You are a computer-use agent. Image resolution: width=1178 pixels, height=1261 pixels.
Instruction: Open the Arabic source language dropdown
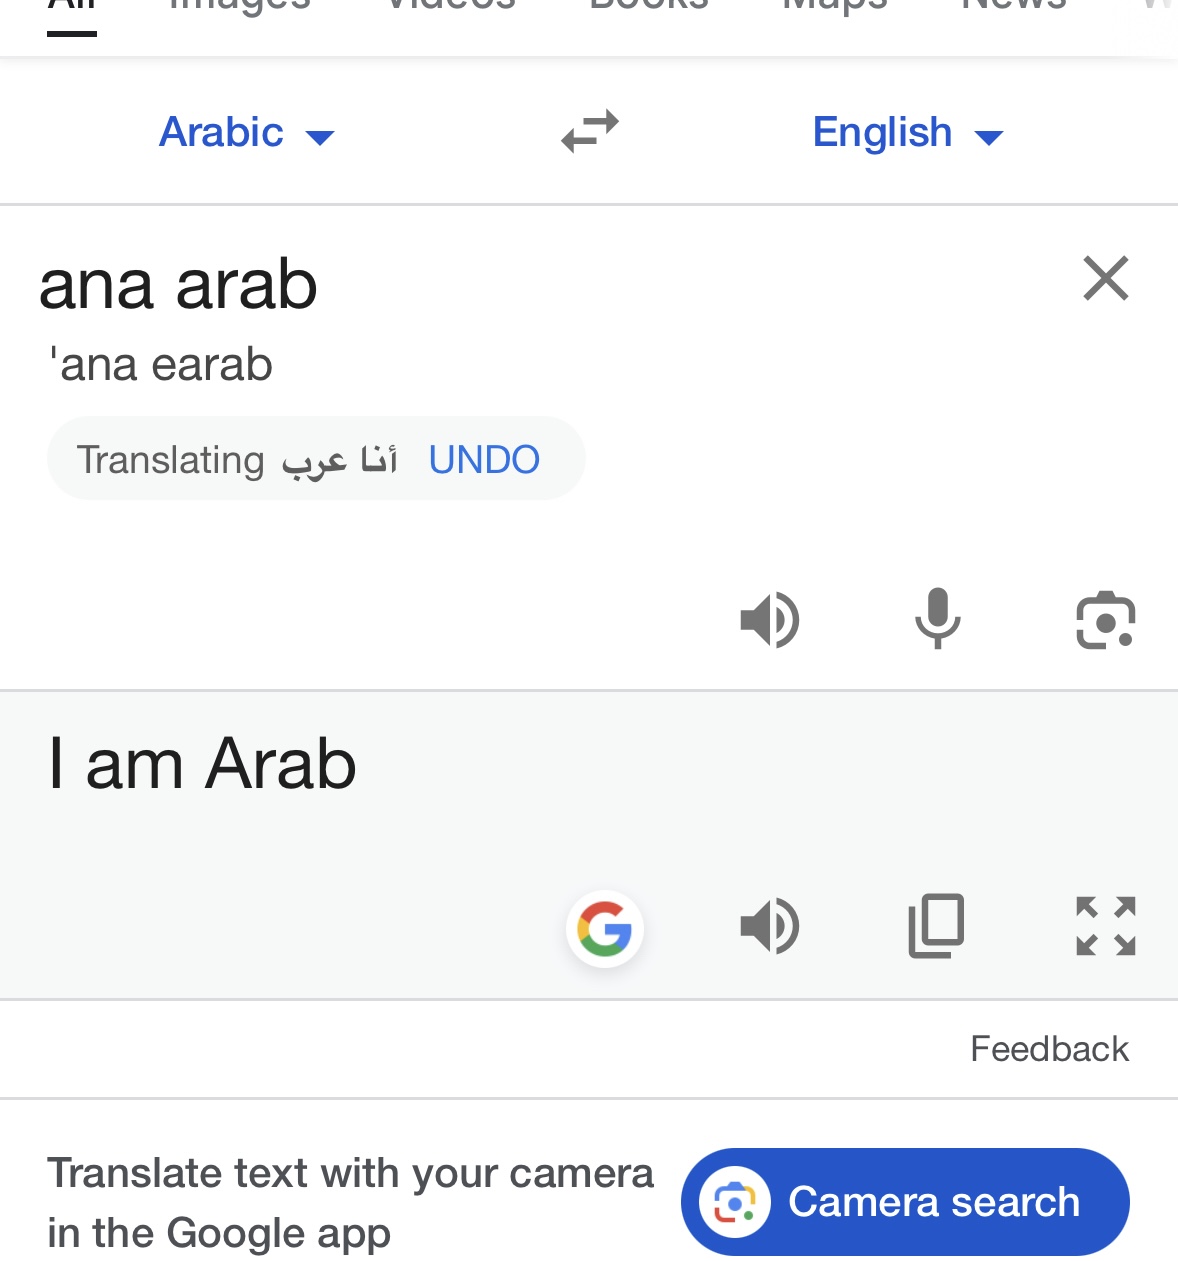246,133
